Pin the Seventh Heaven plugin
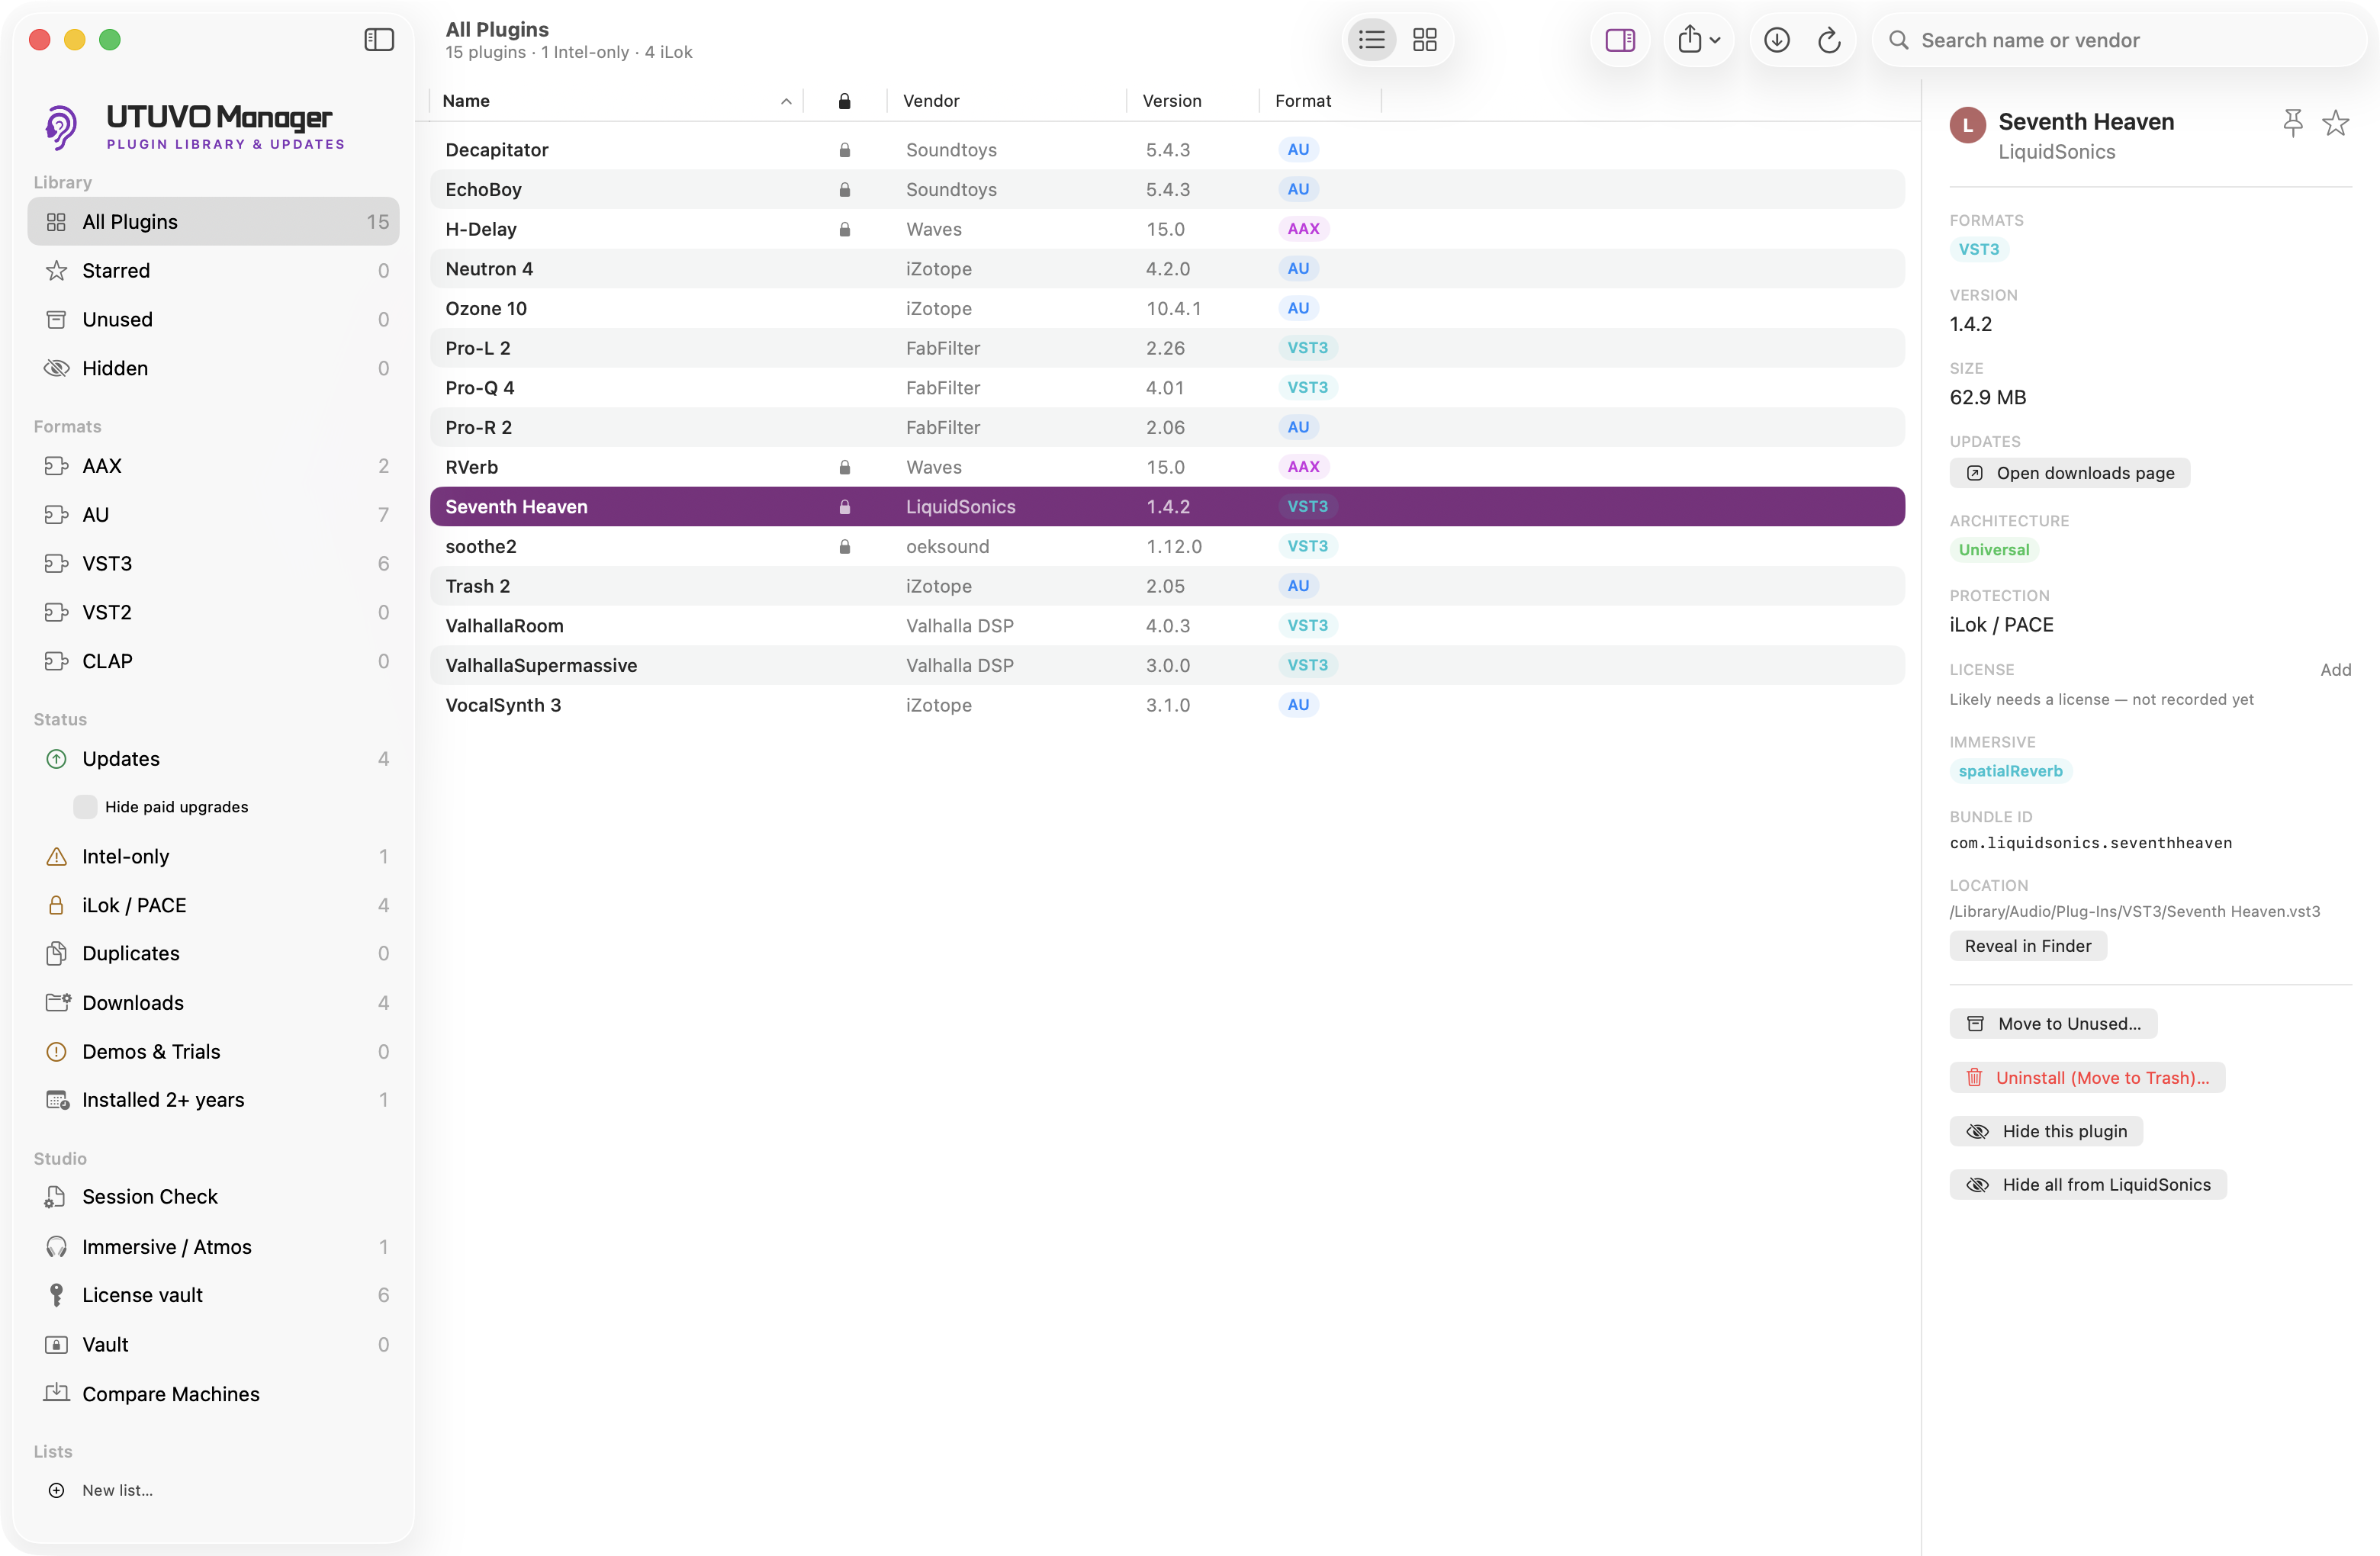Image resolution: width=2380 pixels, height=1556 pixels. (2293, 123)
